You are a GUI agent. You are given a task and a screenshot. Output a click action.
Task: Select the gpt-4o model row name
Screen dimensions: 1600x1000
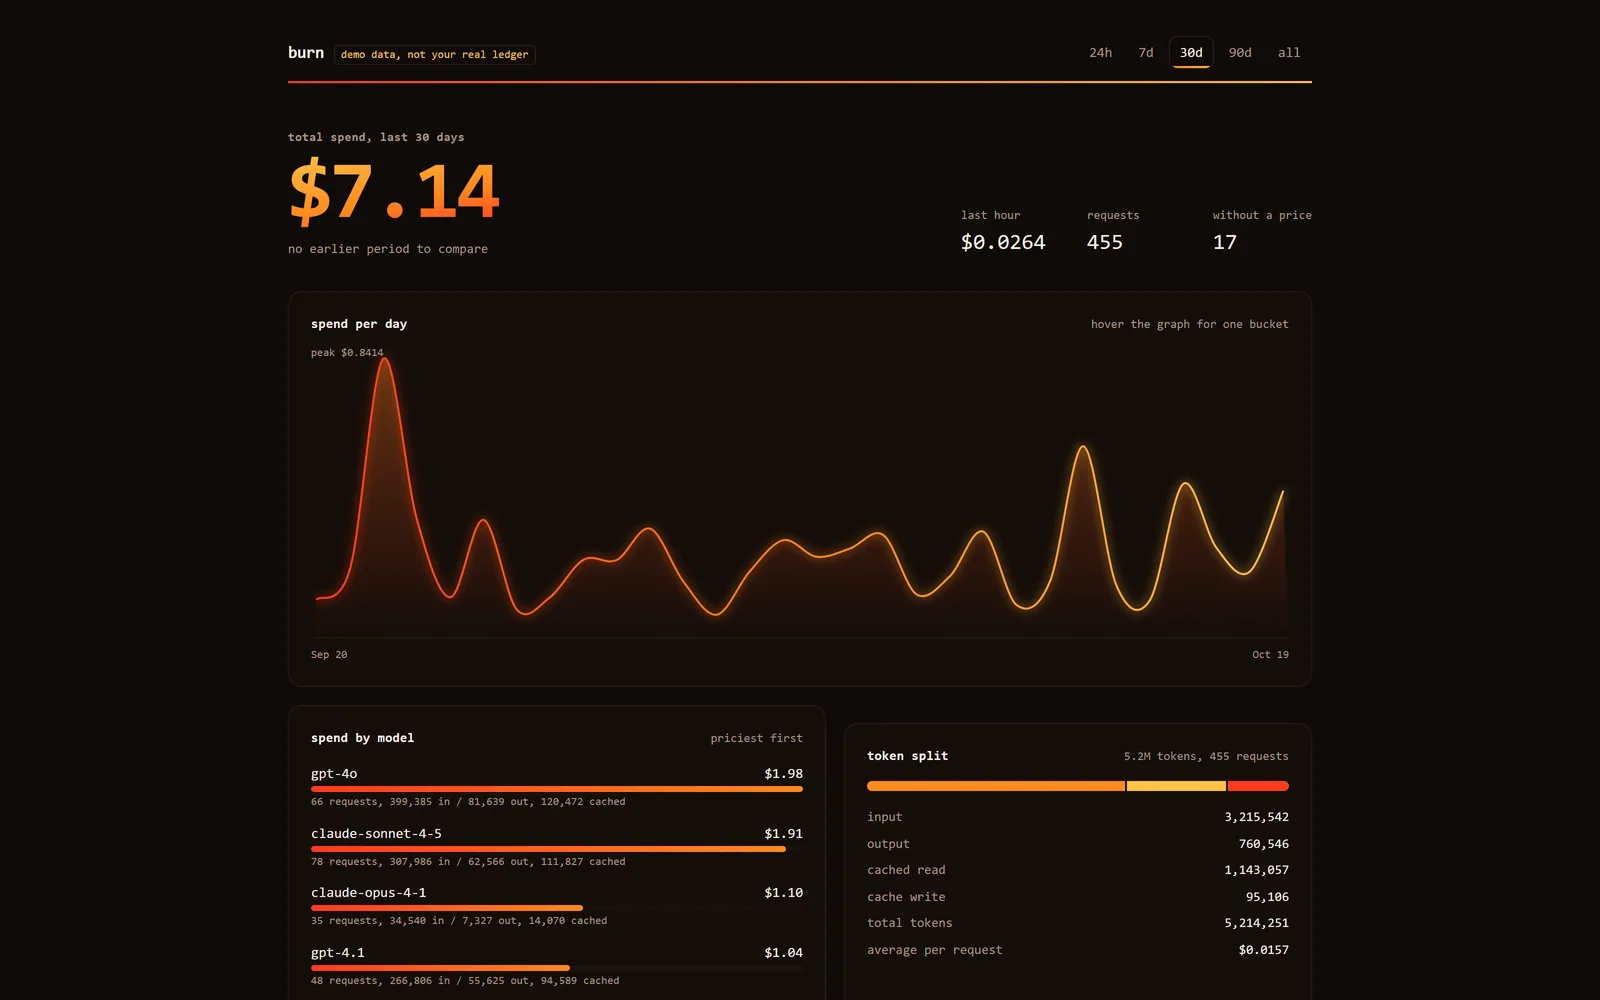[x=334, y=774]
